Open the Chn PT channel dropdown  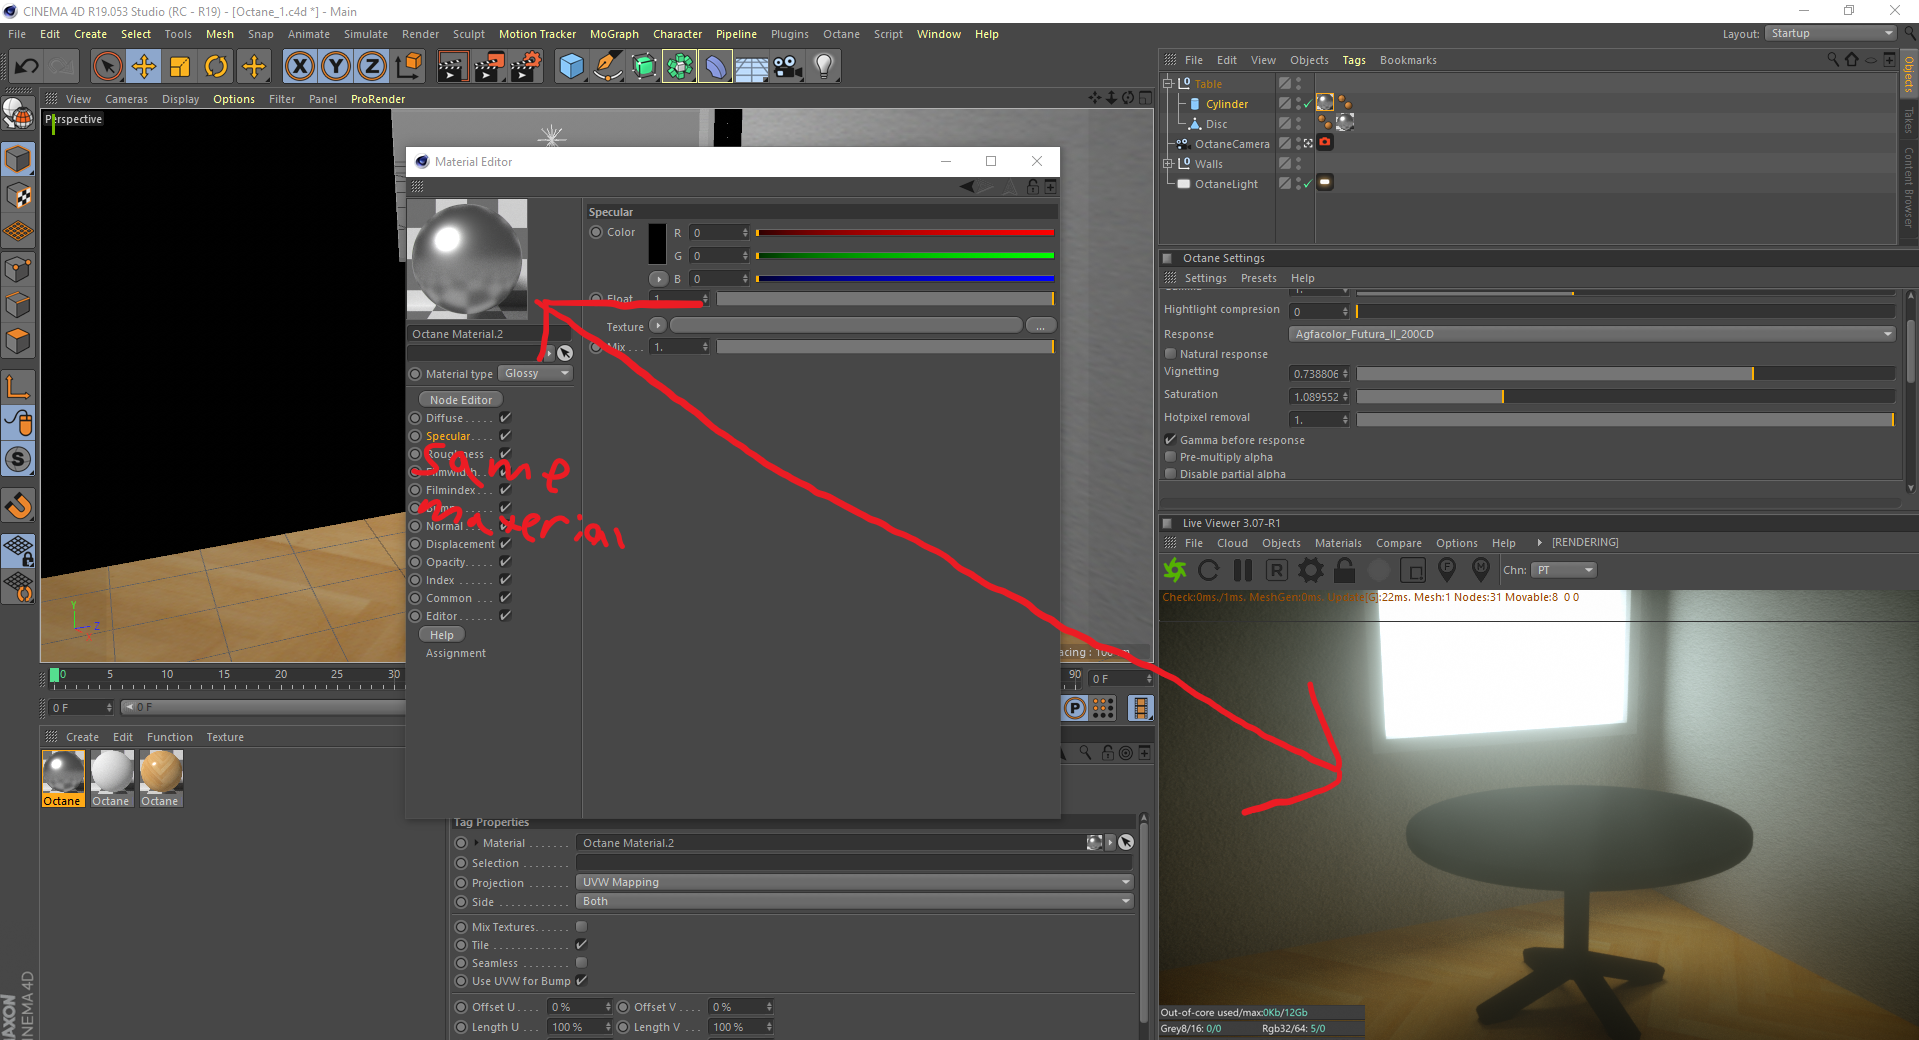(x=1564, y=570)
